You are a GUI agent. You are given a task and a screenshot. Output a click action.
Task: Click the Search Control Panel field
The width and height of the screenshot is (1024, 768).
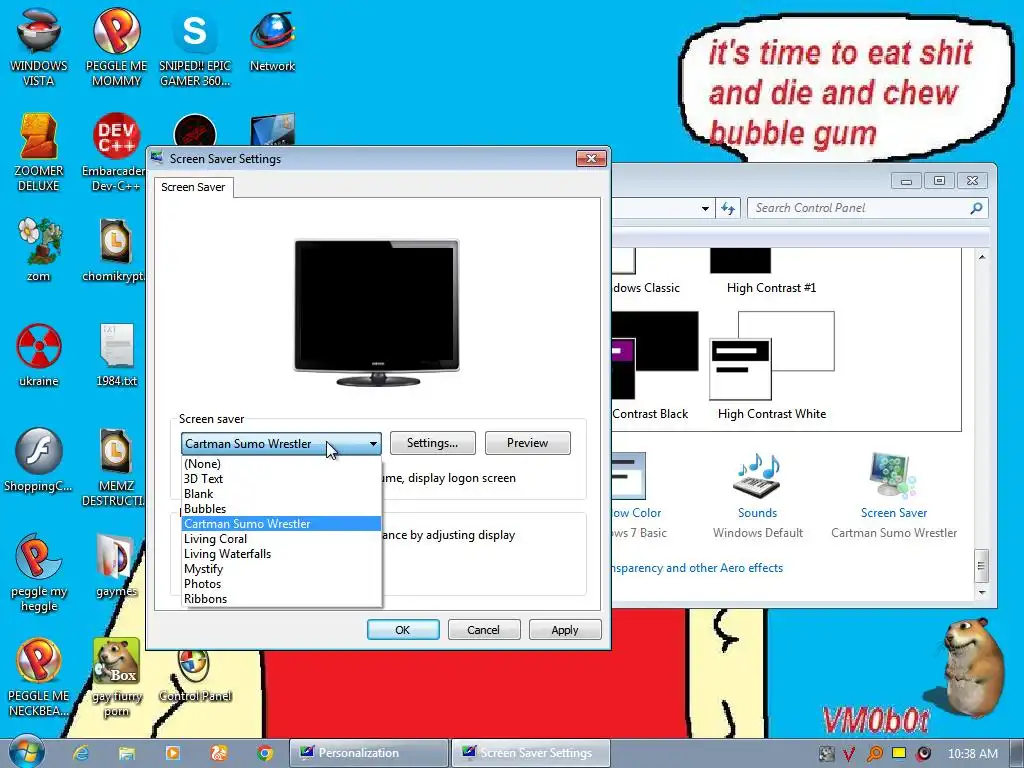point(867,208)
